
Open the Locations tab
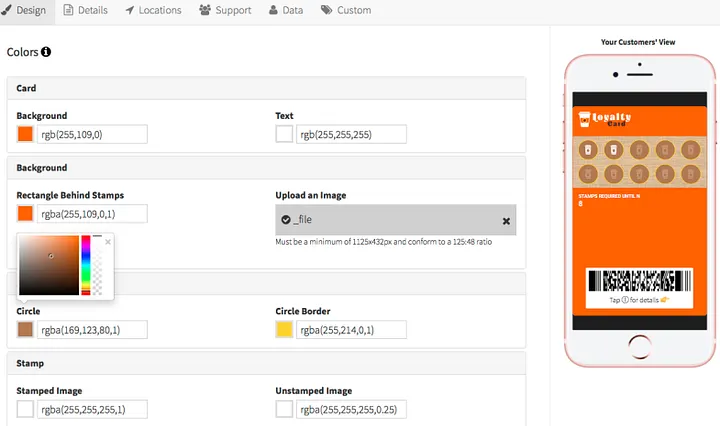153,10
